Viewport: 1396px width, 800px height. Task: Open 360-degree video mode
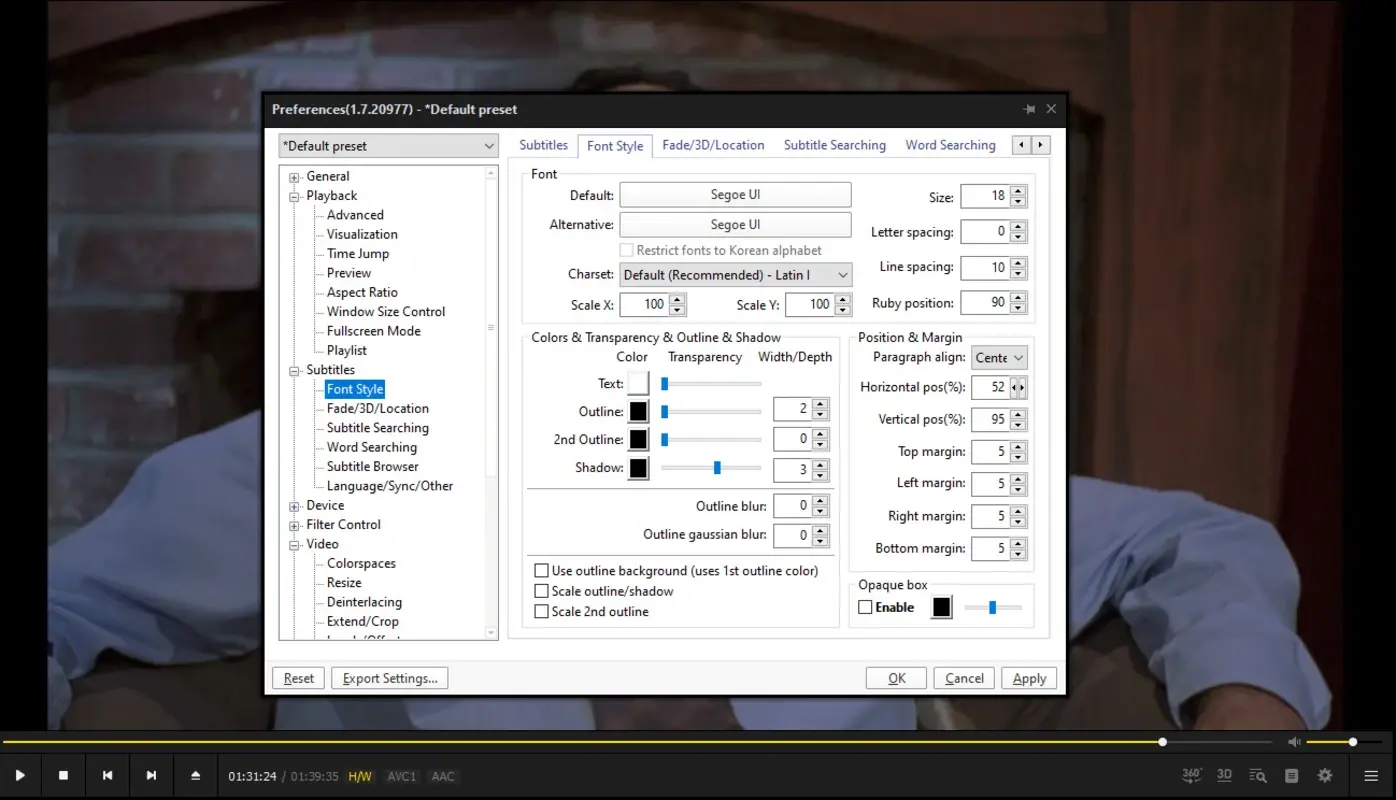click(x=1191, y=774)
